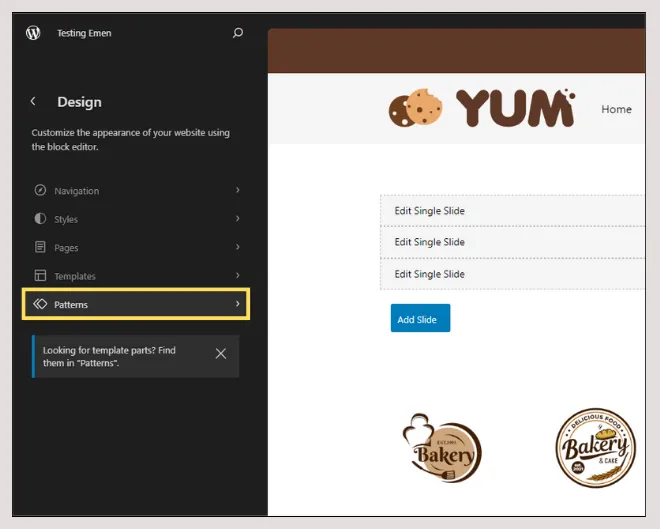
Task: Click the Home link in site header
Action: 616,109
